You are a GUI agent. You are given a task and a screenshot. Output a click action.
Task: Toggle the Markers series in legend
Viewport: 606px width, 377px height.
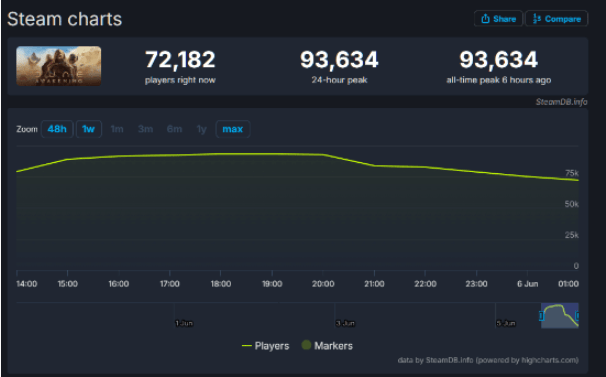click(x=327, y=345)
